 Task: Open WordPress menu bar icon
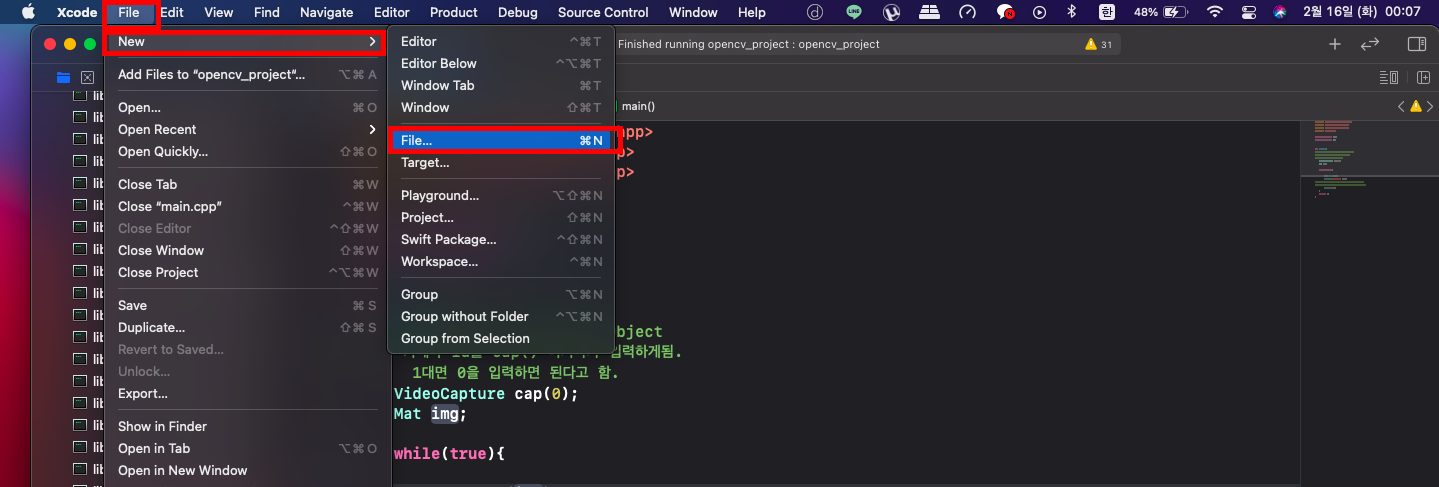[x=891, y=12]
